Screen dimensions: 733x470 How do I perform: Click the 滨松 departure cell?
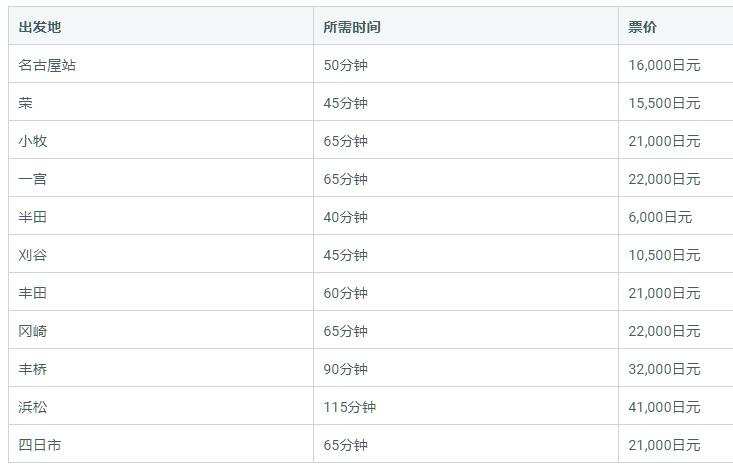pos(33,407)
